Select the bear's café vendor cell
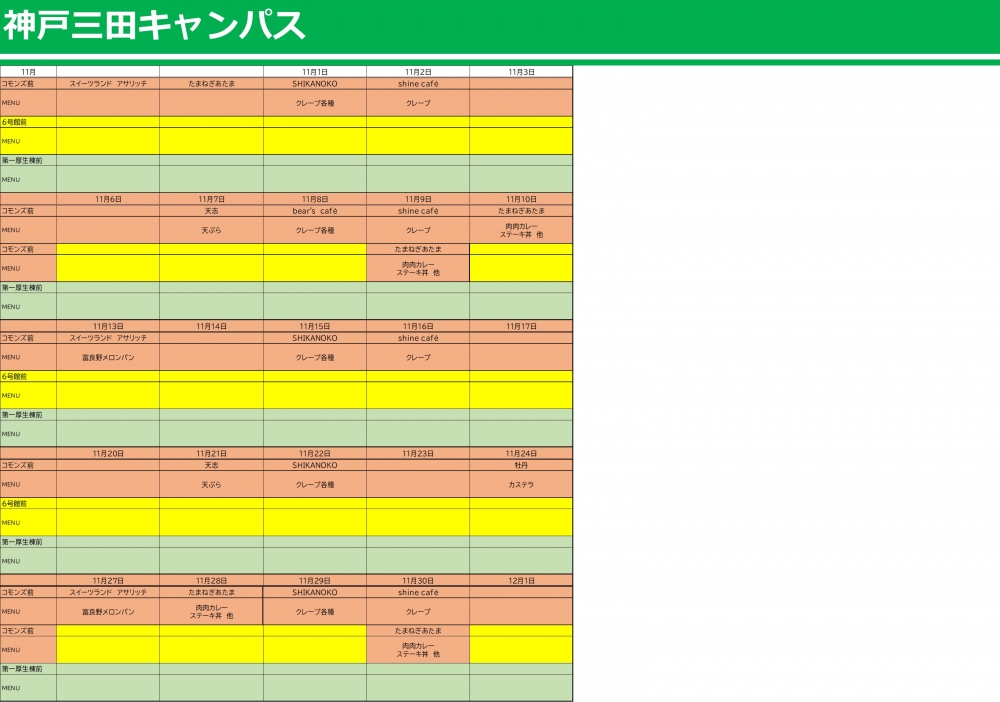Image resolution: width=1000 pixels, height=702 pixels. click(x=315, y=211)
